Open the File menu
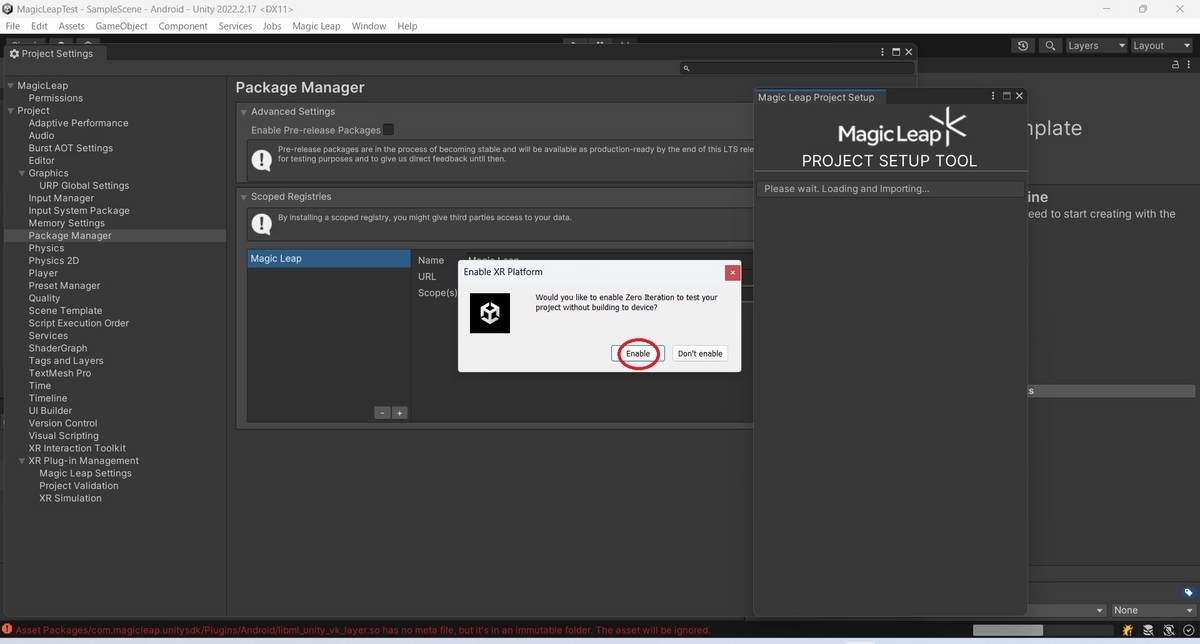1200x644 pixels. tap(13, 26)
